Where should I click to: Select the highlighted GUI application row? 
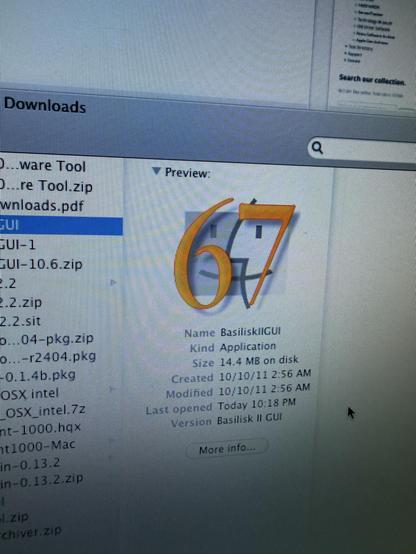point(61,225)
